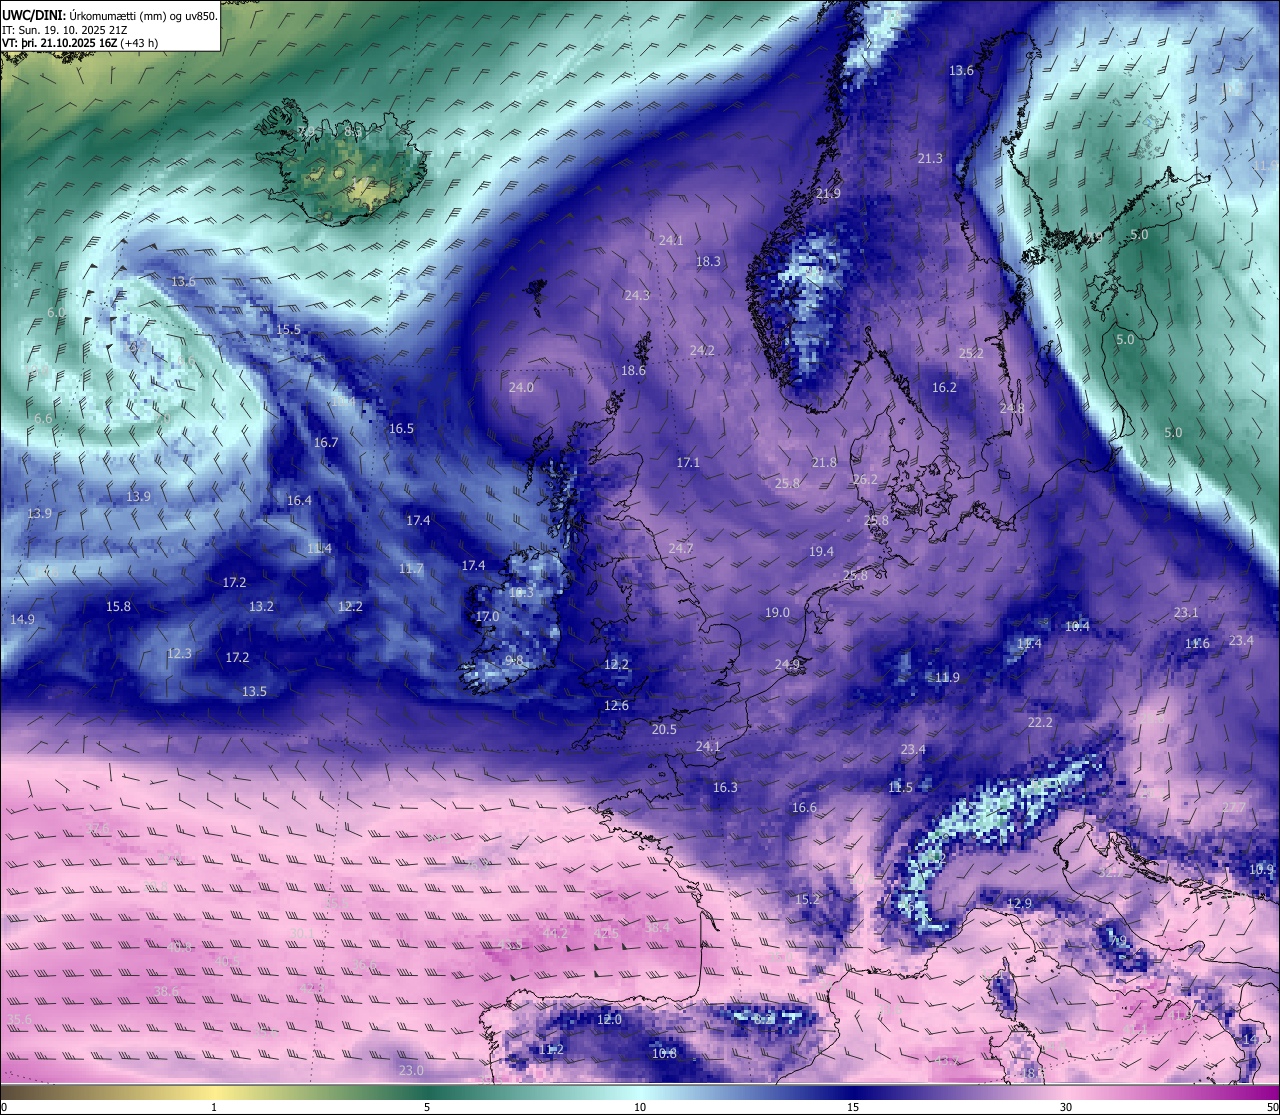Click the 16.6 value over eastern France
The width and height of the screenshot is (1280, 1115).
[804, 807]
